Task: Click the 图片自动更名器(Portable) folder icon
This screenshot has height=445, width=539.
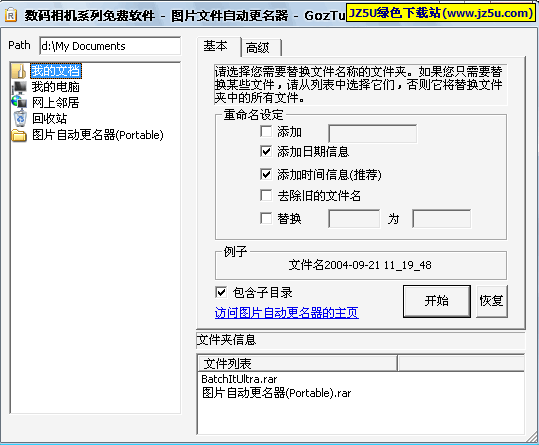Action: tap(19, 135)
